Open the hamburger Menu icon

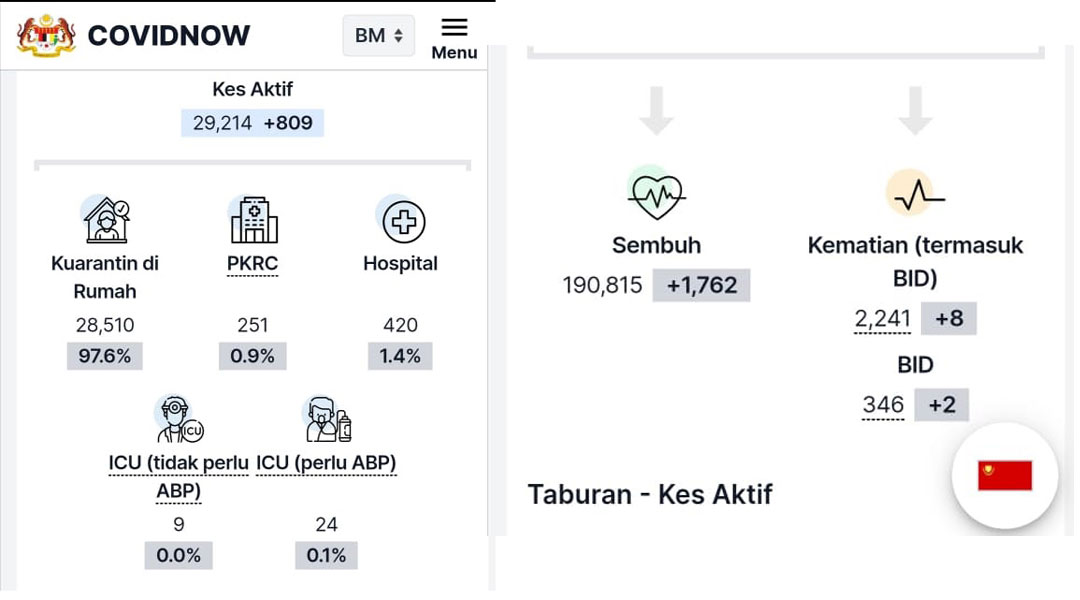pos(454,39)
